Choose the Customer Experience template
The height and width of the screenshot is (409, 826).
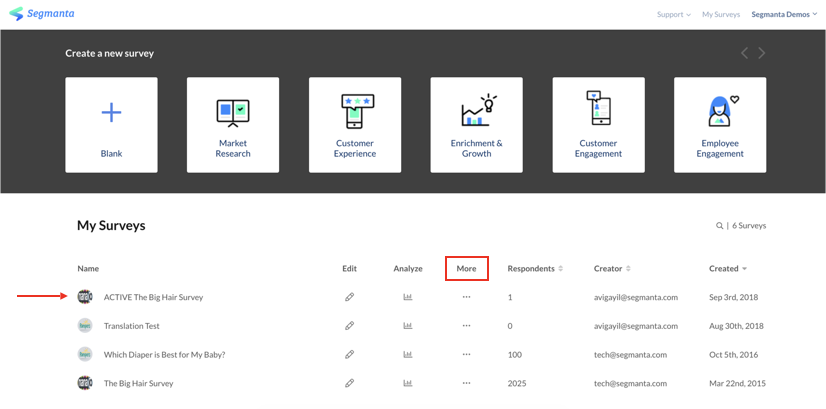pos(355,125)
